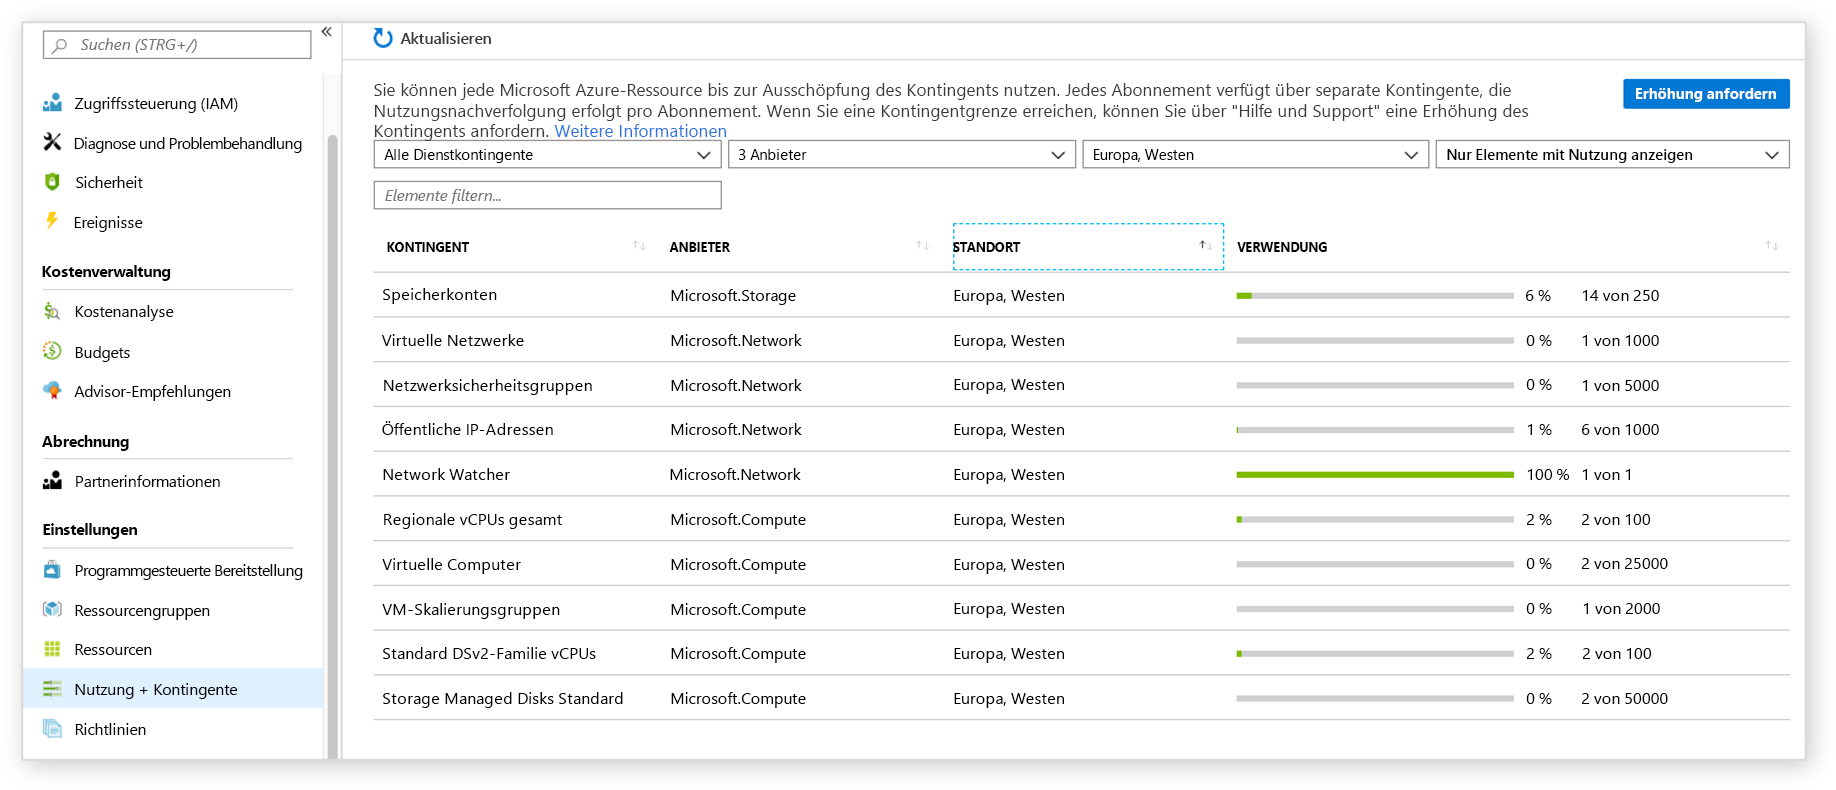Screen dimensions: 1836x790
Task: Click the Sicherheit shield icon
Action: [52, 182]
